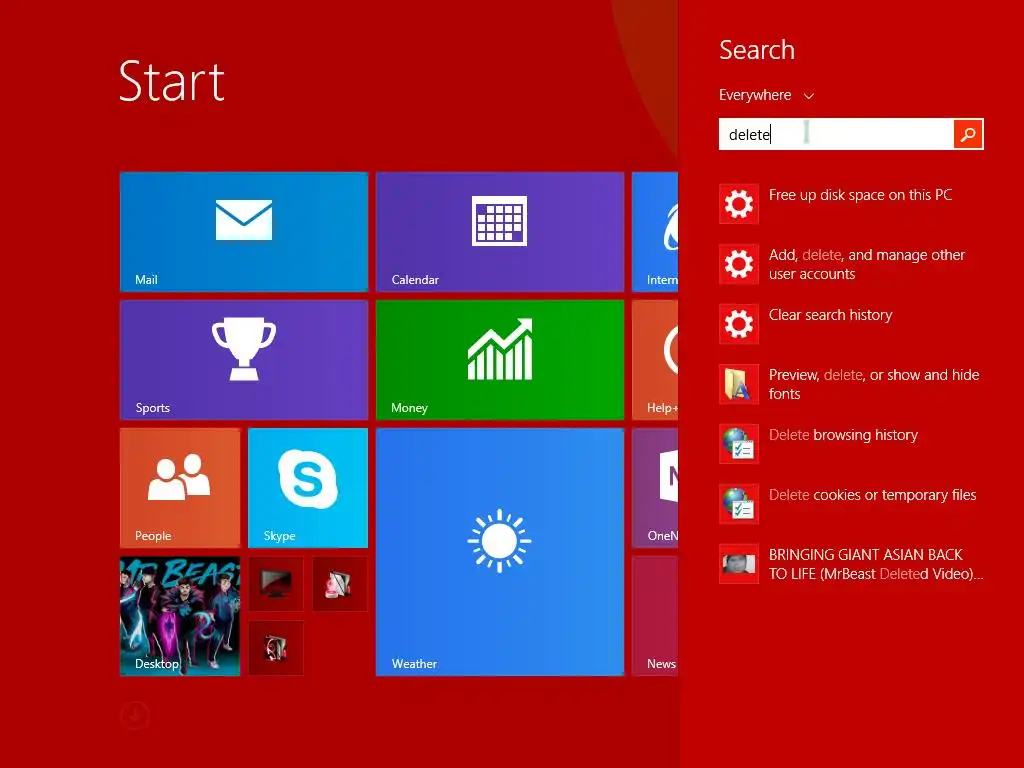The width and height of the screenshot is (1024, 768).
Task: Click globe icon beside Delete browsing history
Action: coord(739,444)
